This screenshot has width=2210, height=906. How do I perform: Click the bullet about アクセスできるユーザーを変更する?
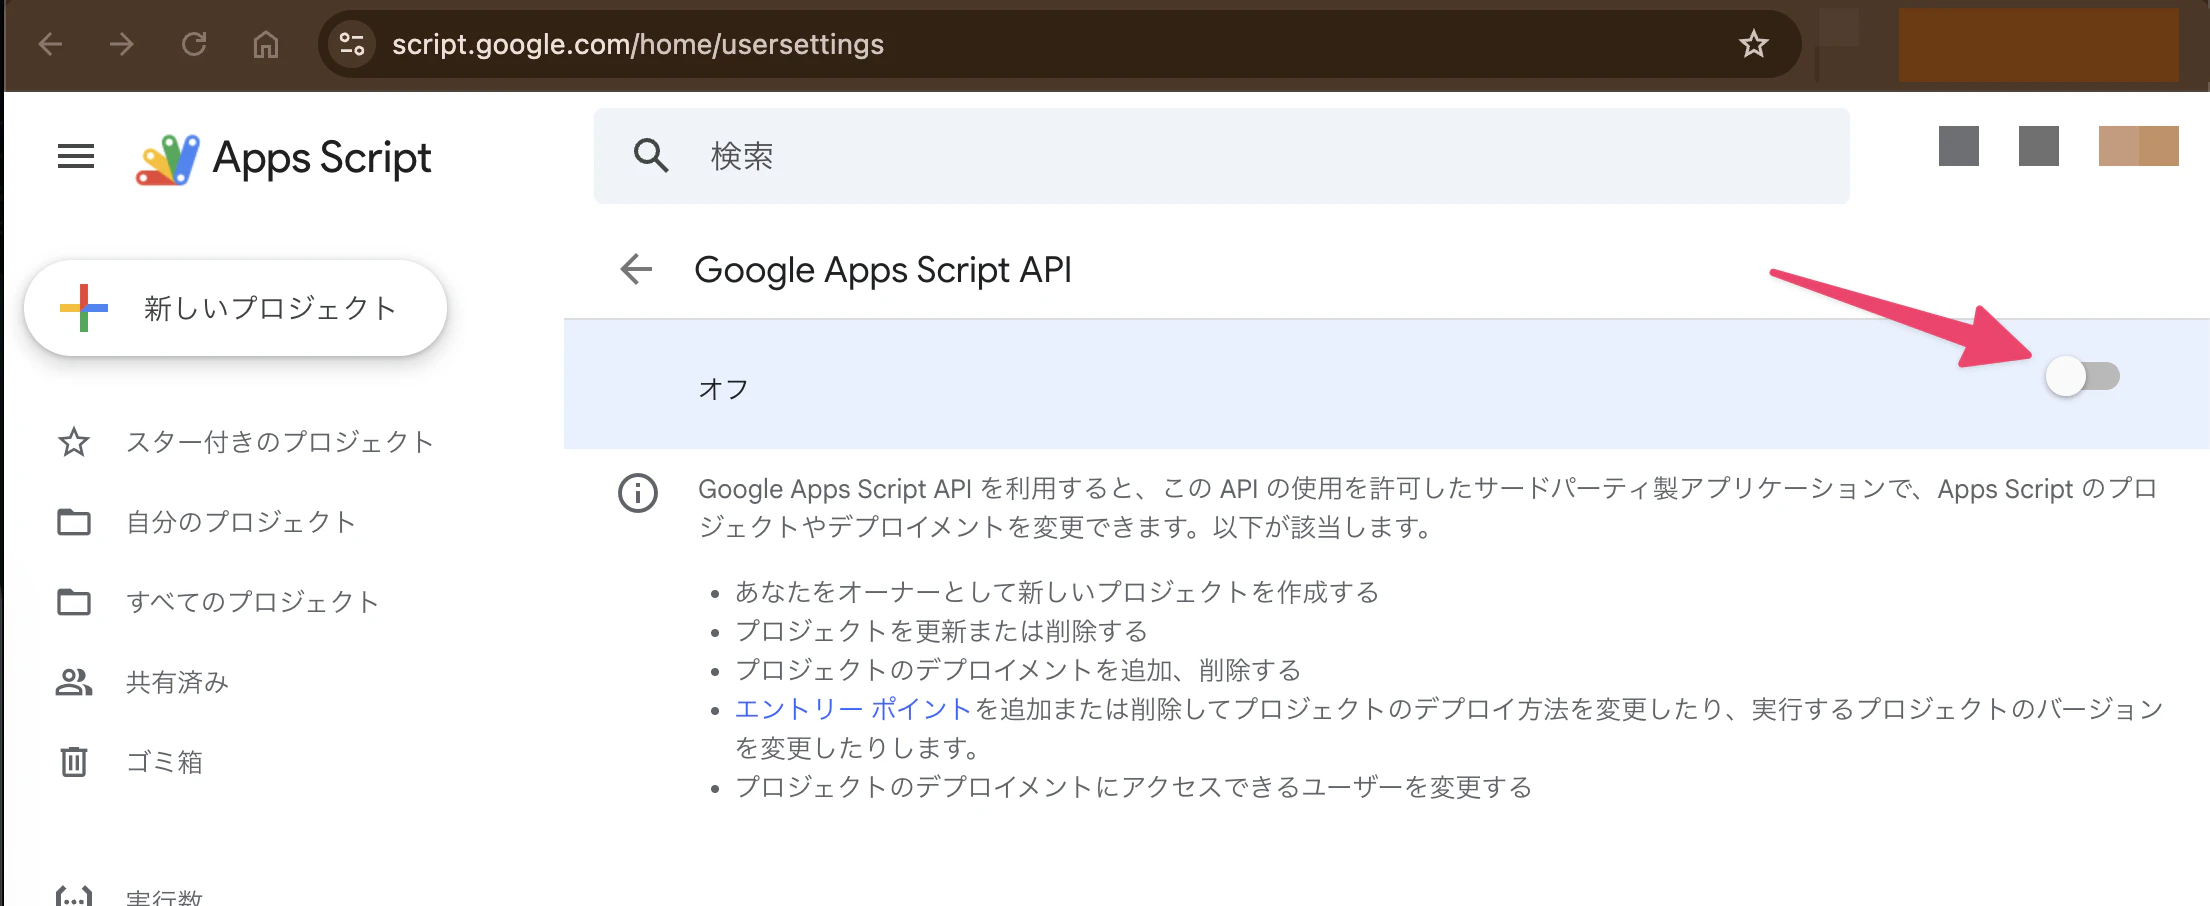(x=1134, y=787)
